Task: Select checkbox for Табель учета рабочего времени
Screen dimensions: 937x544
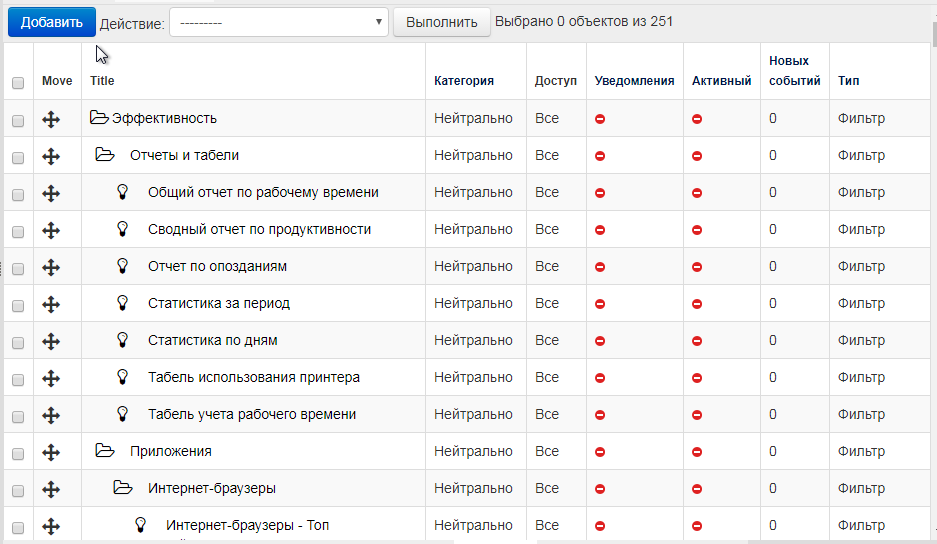Action: tap(18, 416)
